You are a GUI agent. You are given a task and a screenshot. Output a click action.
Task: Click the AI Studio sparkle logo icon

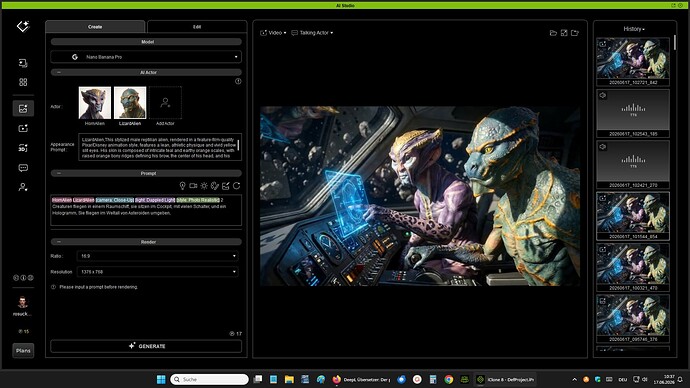point(23,26)
